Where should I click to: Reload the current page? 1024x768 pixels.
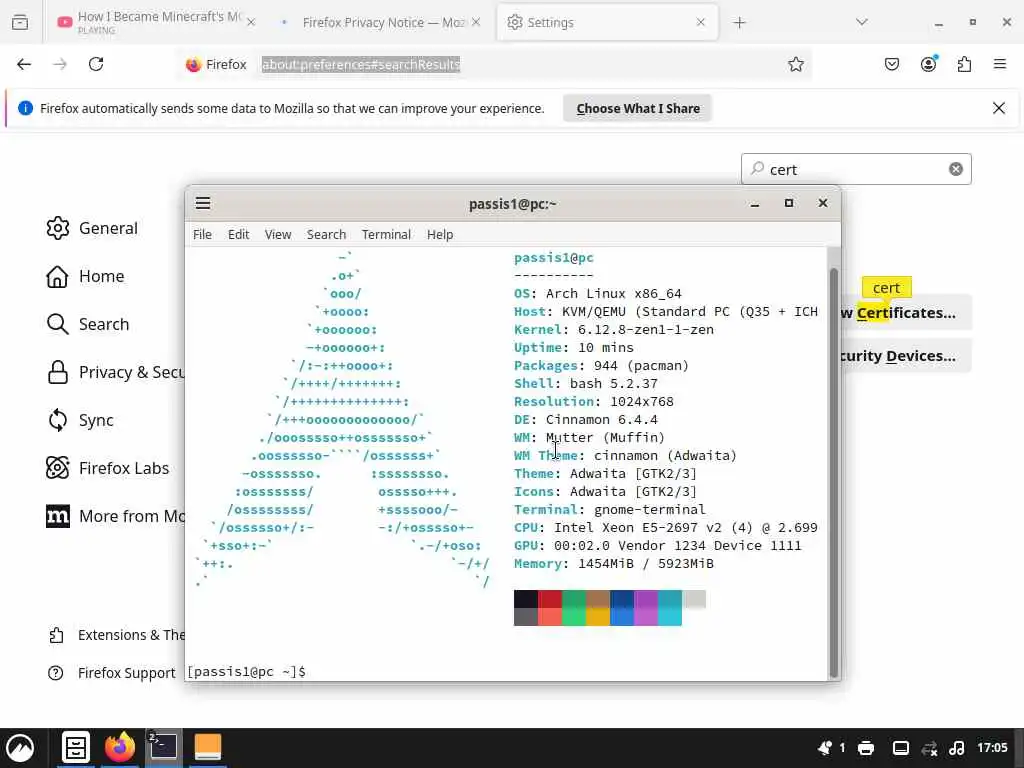click(x=96, y=64)
